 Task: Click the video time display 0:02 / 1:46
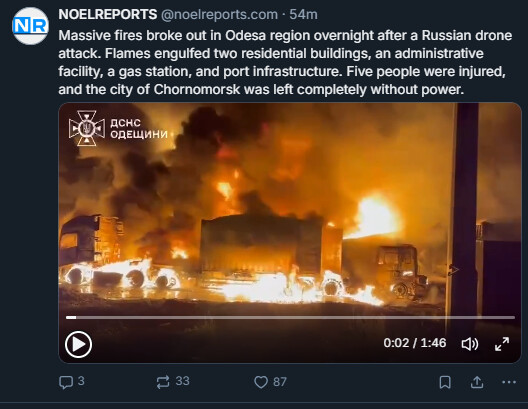[415, 343]
